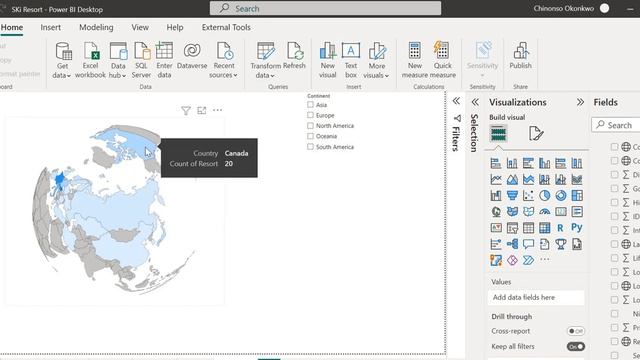This screenshot has height=360, width=640.
Task: Toggle the Keep all filters switch
Action: pos(576,347)
